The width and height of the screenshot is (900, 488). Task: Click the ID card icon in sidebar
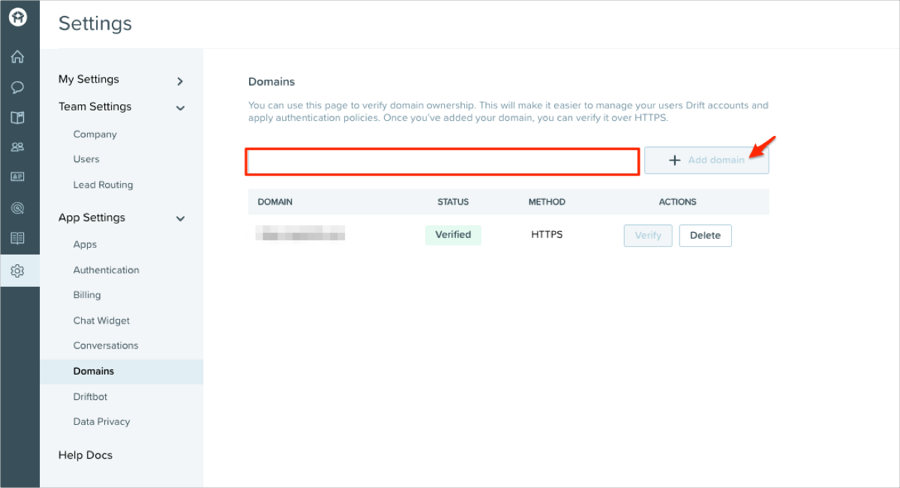18,177
